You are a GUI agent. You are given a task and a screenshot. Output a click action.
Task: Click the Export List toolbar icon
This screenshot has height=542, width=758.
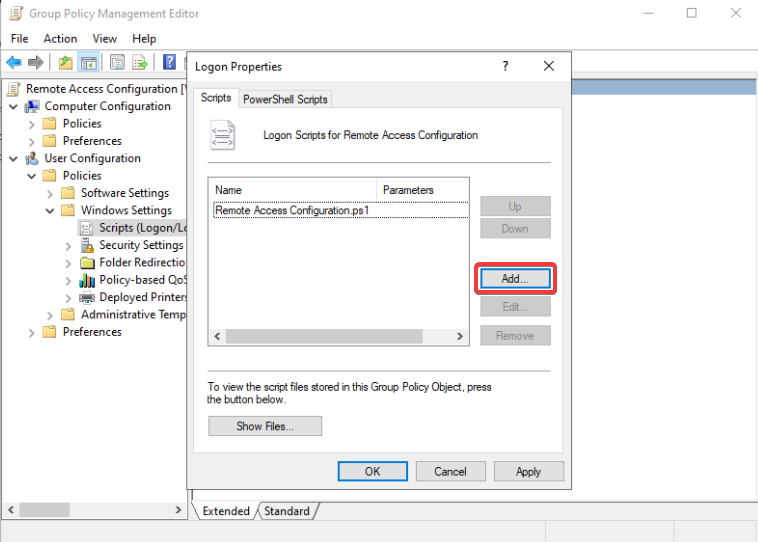pyautogui.click(x=140, y=63)
